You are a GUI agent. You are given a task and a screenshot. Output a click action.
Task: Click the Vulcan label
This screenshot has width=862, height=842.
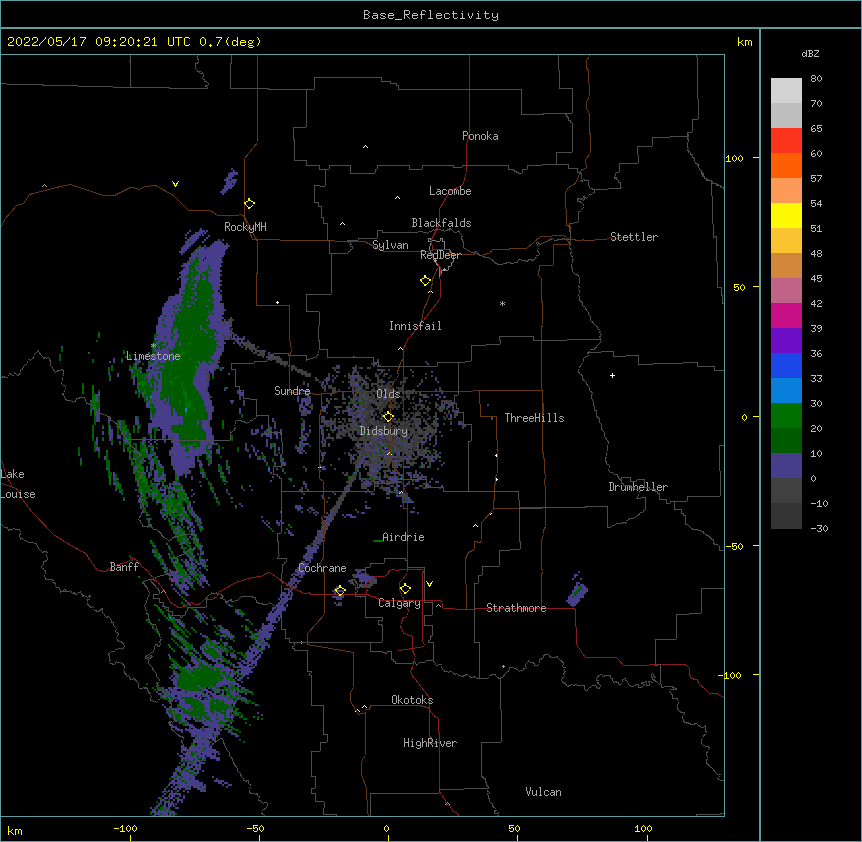tap(543, 792)
